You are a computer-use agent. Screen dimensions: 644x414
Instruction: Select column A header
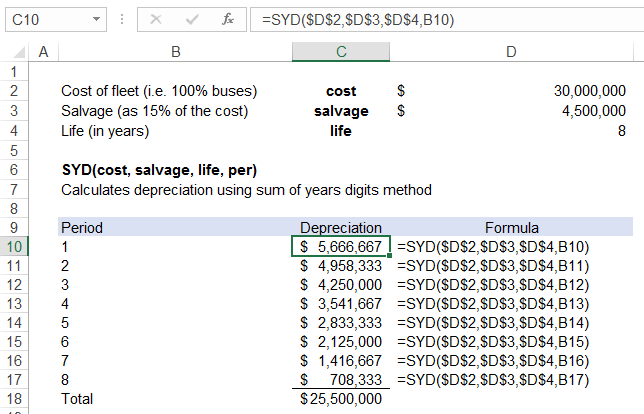(42, 51)
